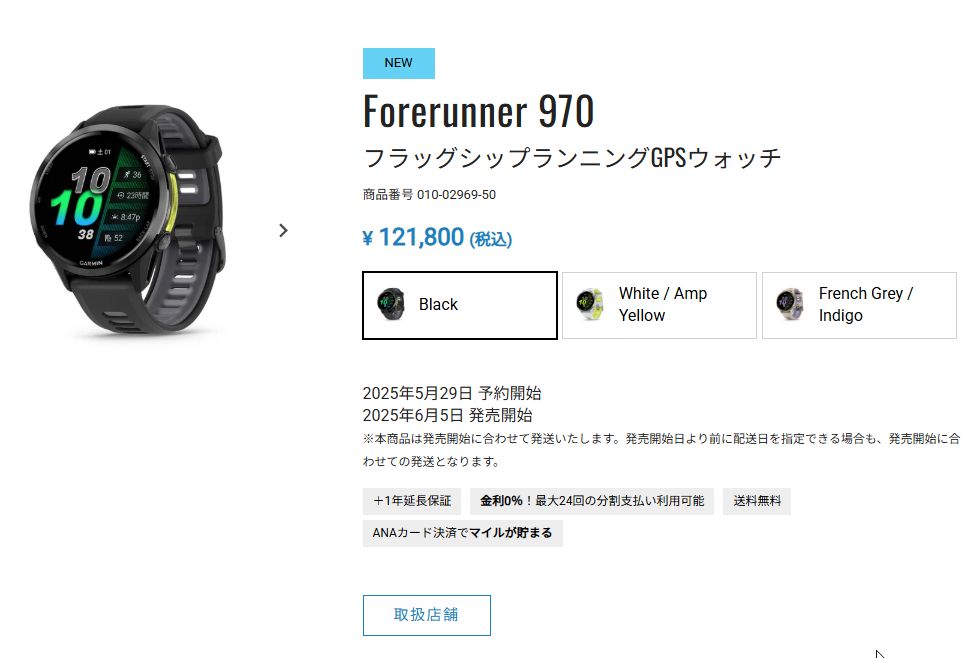Screen dimensions: 974x658
Task: Open the 取扱店舗 store locator button
Action: coord(427,615)
